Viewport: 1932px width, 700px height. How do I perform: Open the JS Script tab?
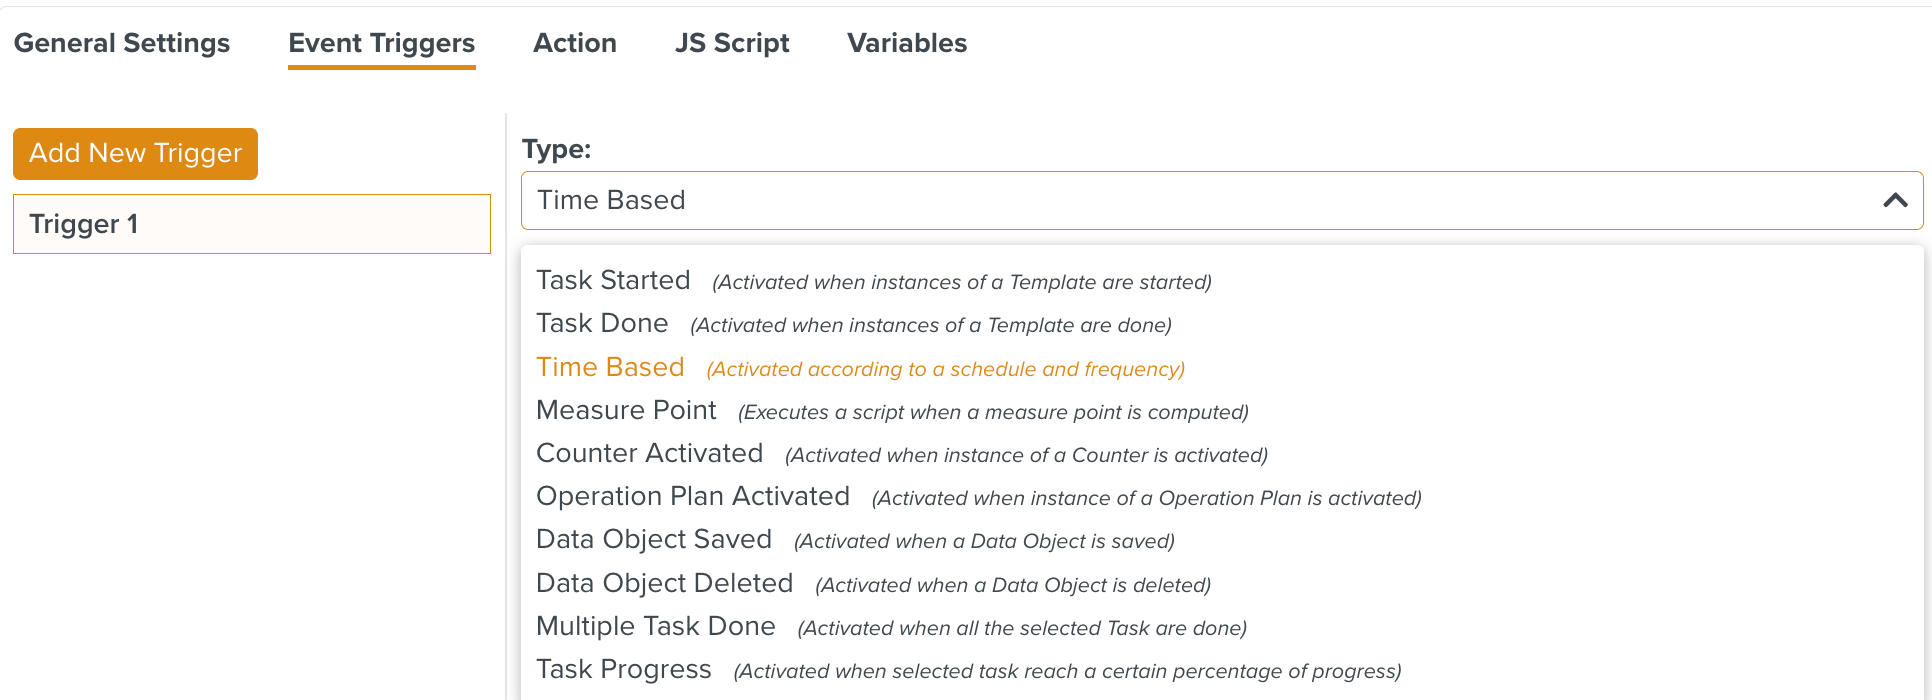click(x=731, y=43)
